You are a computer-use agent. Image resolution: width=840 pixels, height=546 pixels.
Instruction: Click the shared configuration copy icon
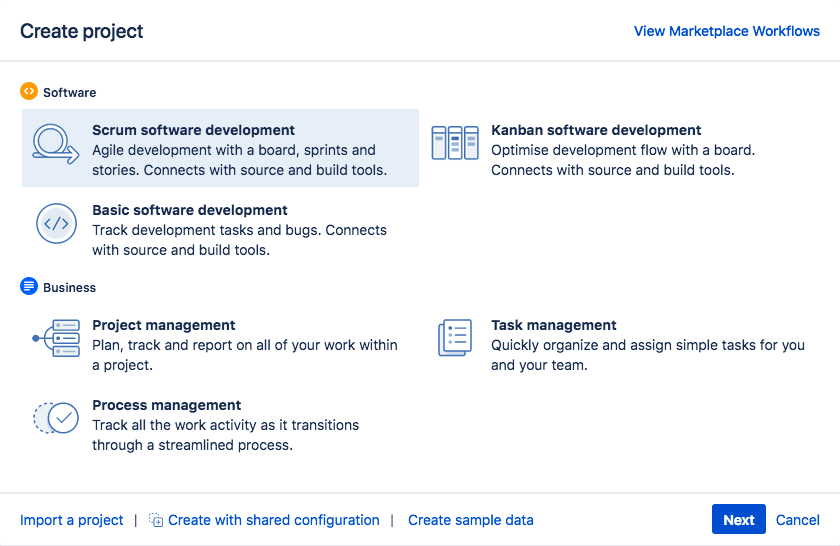click(x=156, y=520)
